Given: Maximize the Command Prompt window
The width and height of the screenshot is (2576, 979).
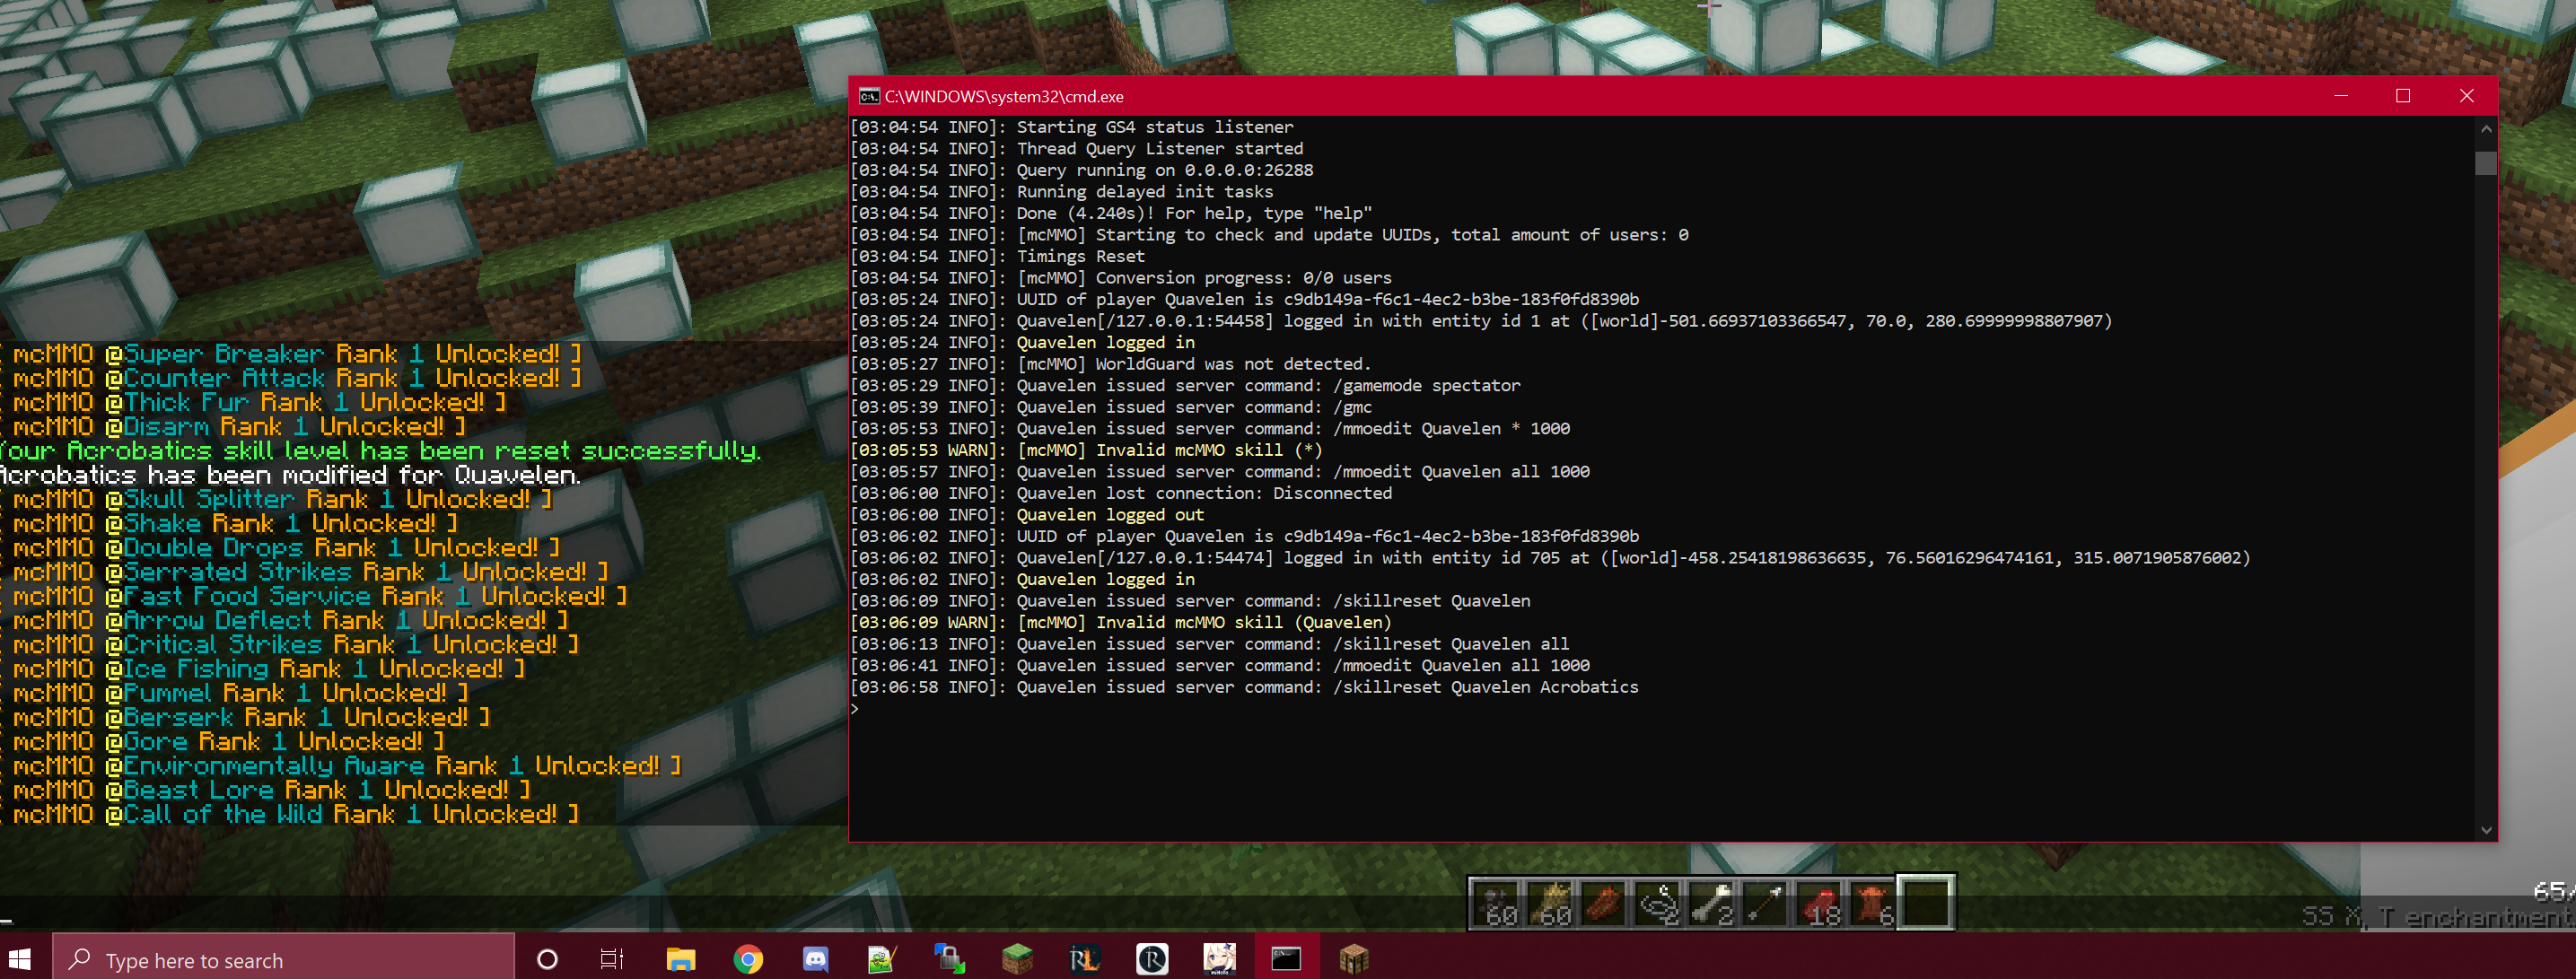Looking at the screenshot, I should (2404, 96).
